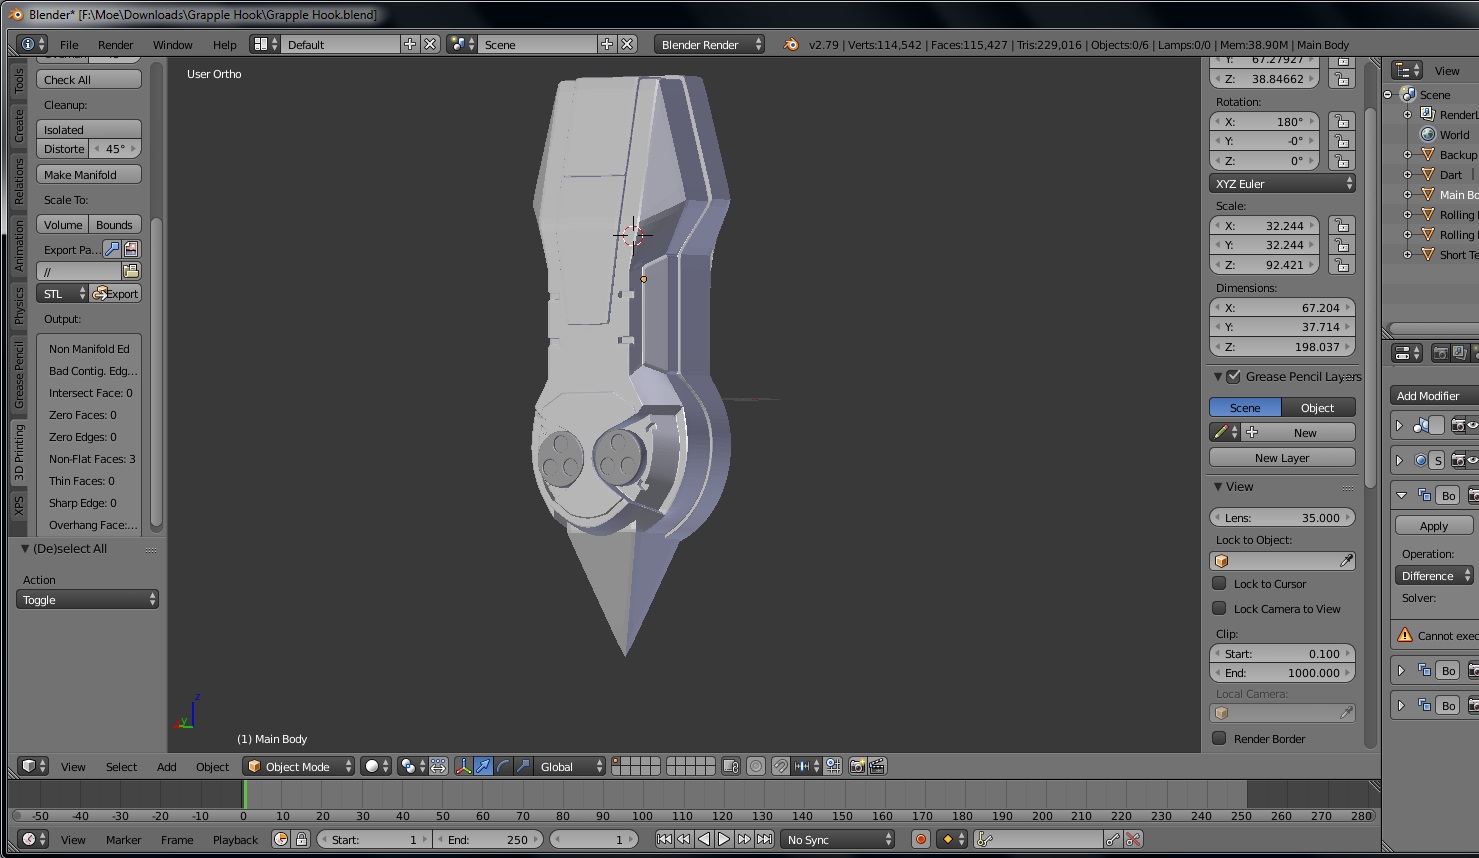Click the Add Modifier button
This screenshot has width=1479, height=858.
point(1434,395)
